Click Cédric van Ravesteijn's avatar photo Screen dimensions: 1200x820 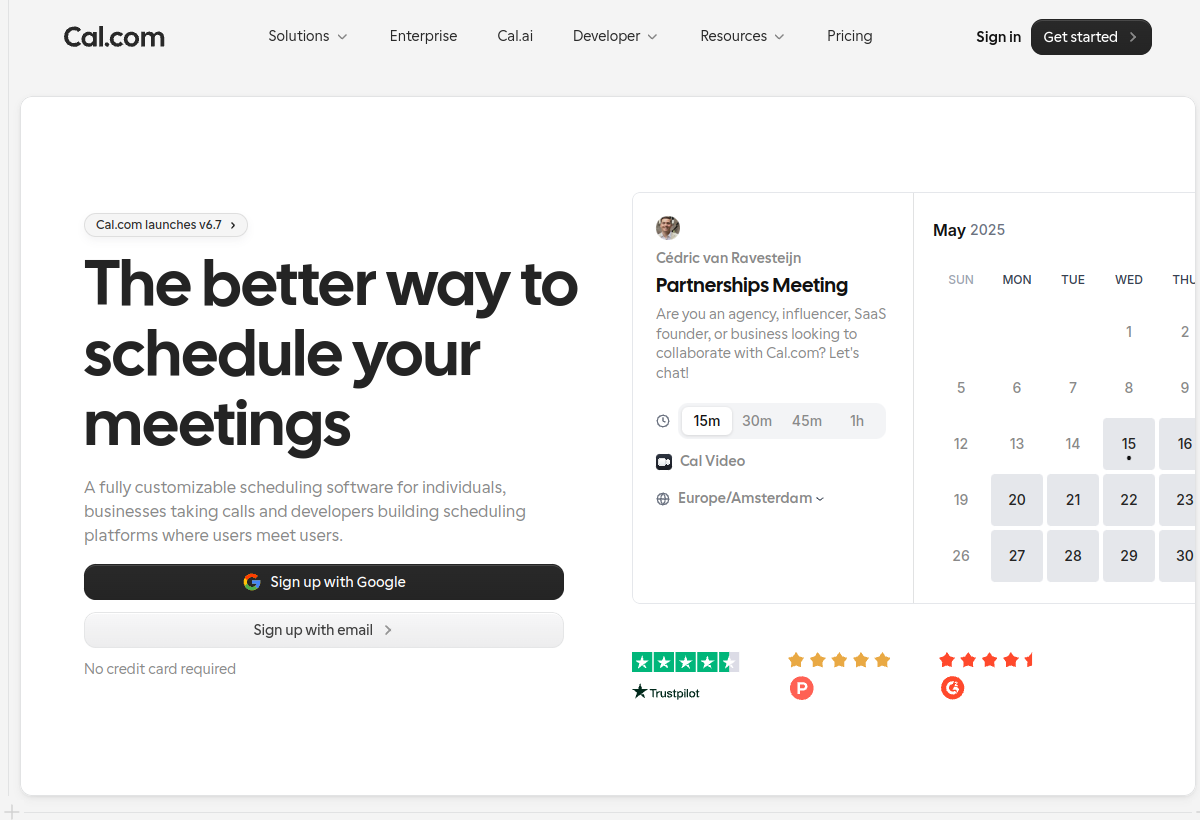pyautogui.click(x=668, y=228)
